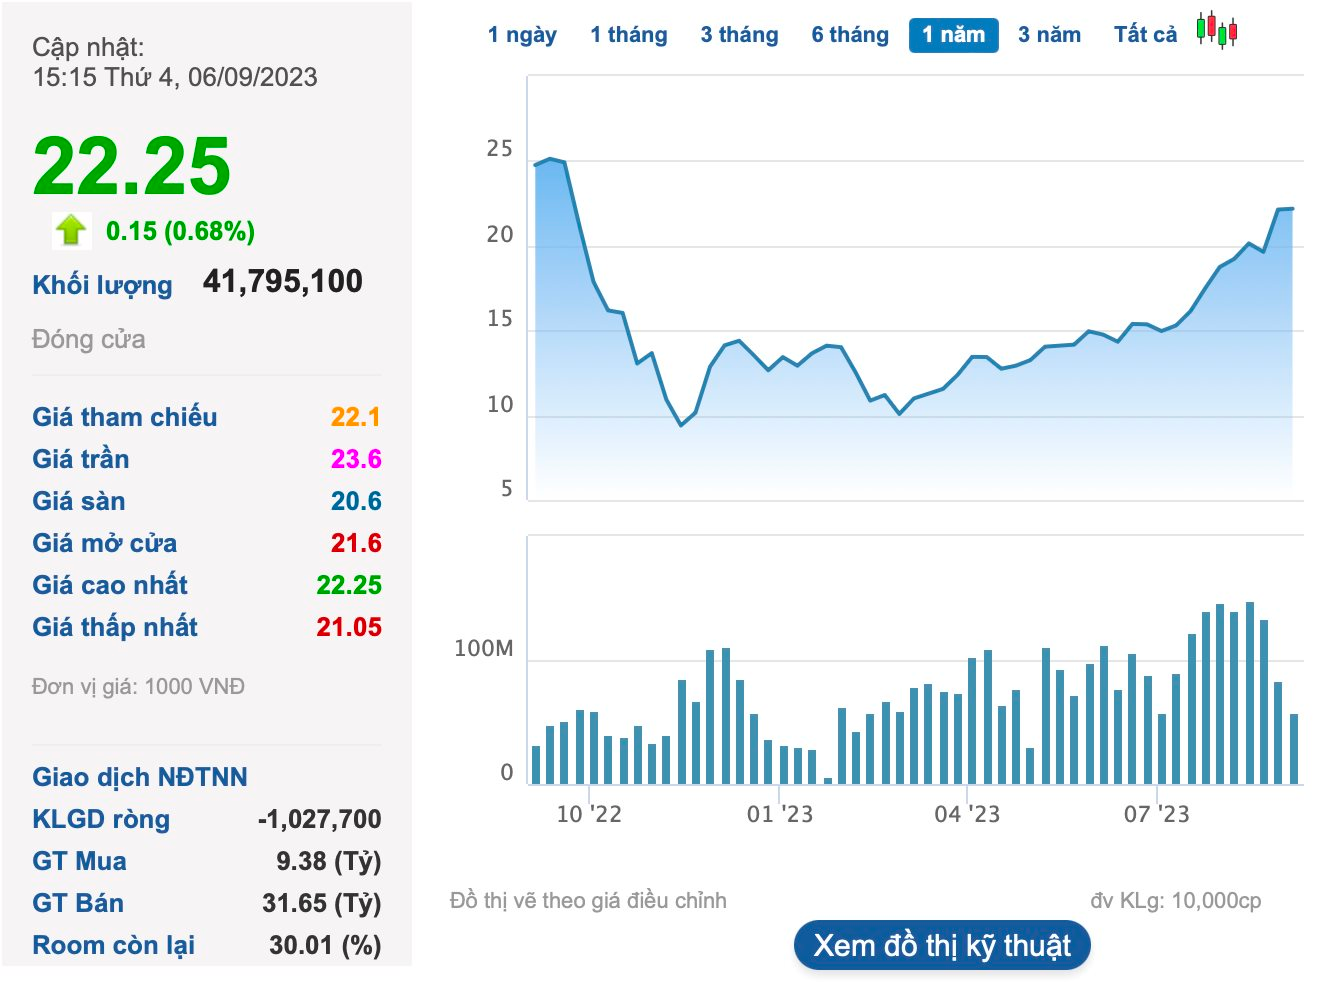The height and width of the screenshot is (982, 1326).
Task: Click the 'GT Bán' label
Action: coord(78,903)
